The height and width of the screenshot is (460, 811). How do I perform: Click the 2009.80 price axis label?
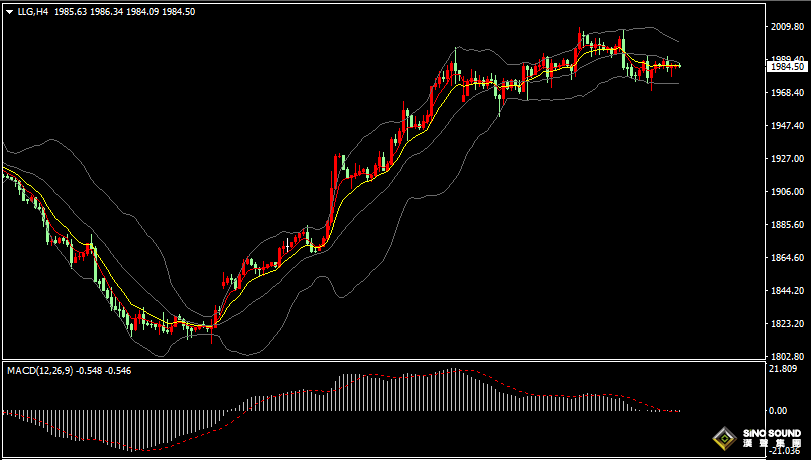pos(787,28)
